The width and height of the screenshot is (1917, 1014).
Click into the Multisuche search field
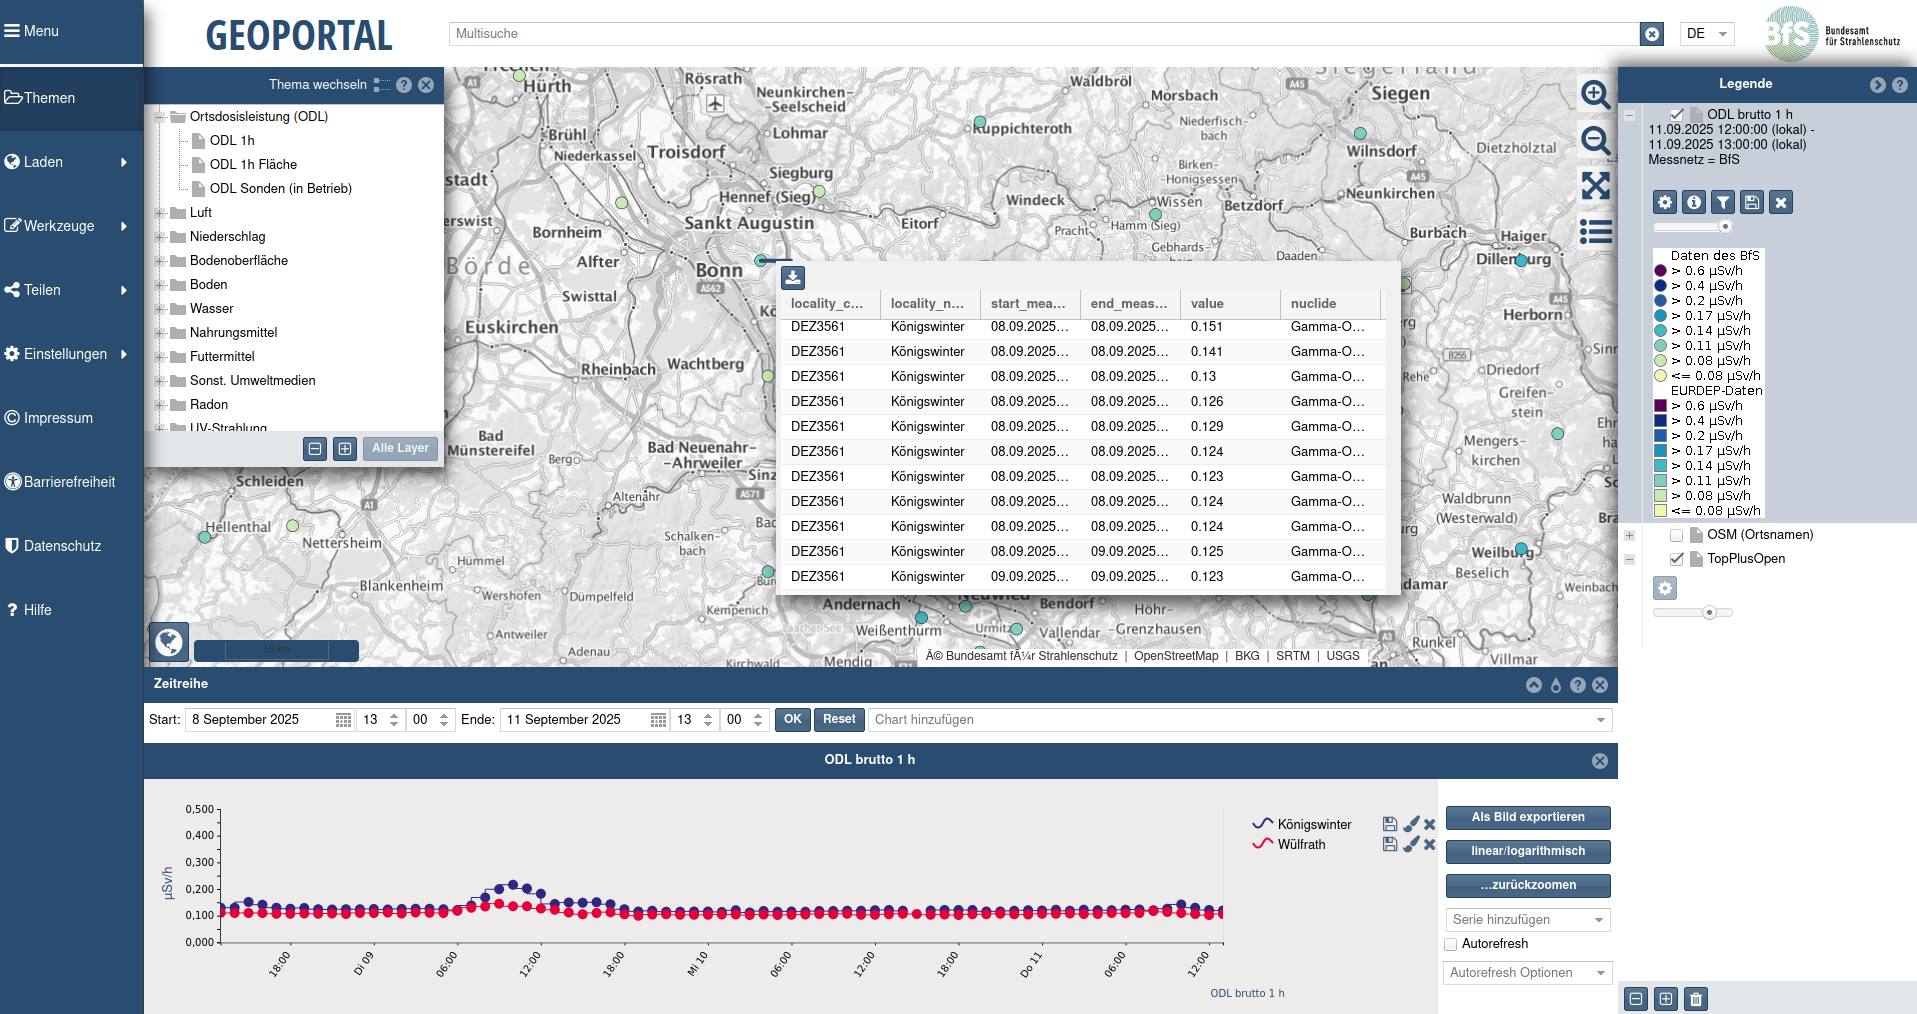1040,34
